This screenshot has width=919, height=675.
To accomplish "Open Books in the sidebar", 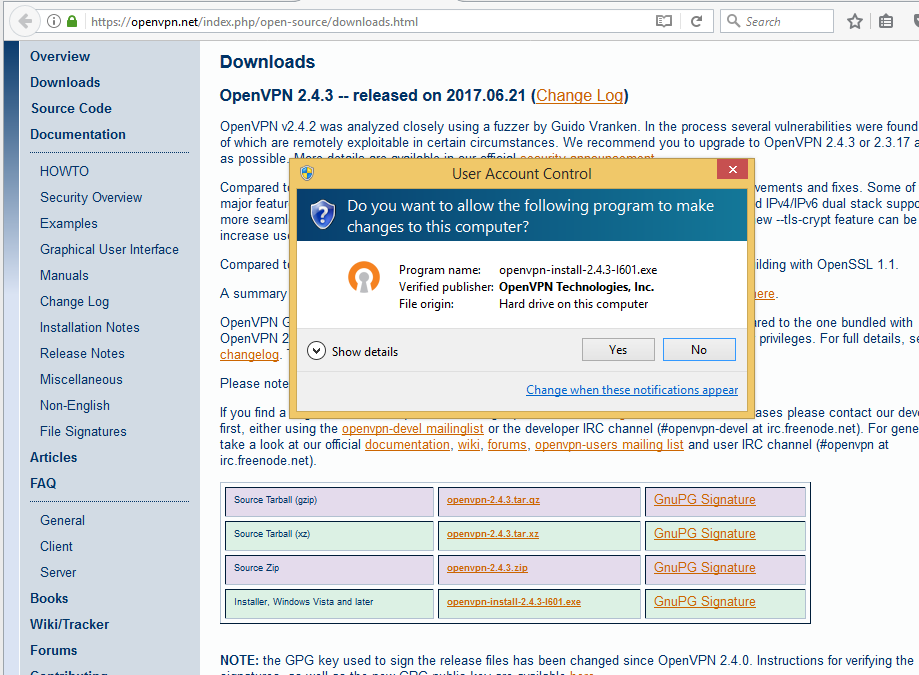I will (x=49, y=598).
